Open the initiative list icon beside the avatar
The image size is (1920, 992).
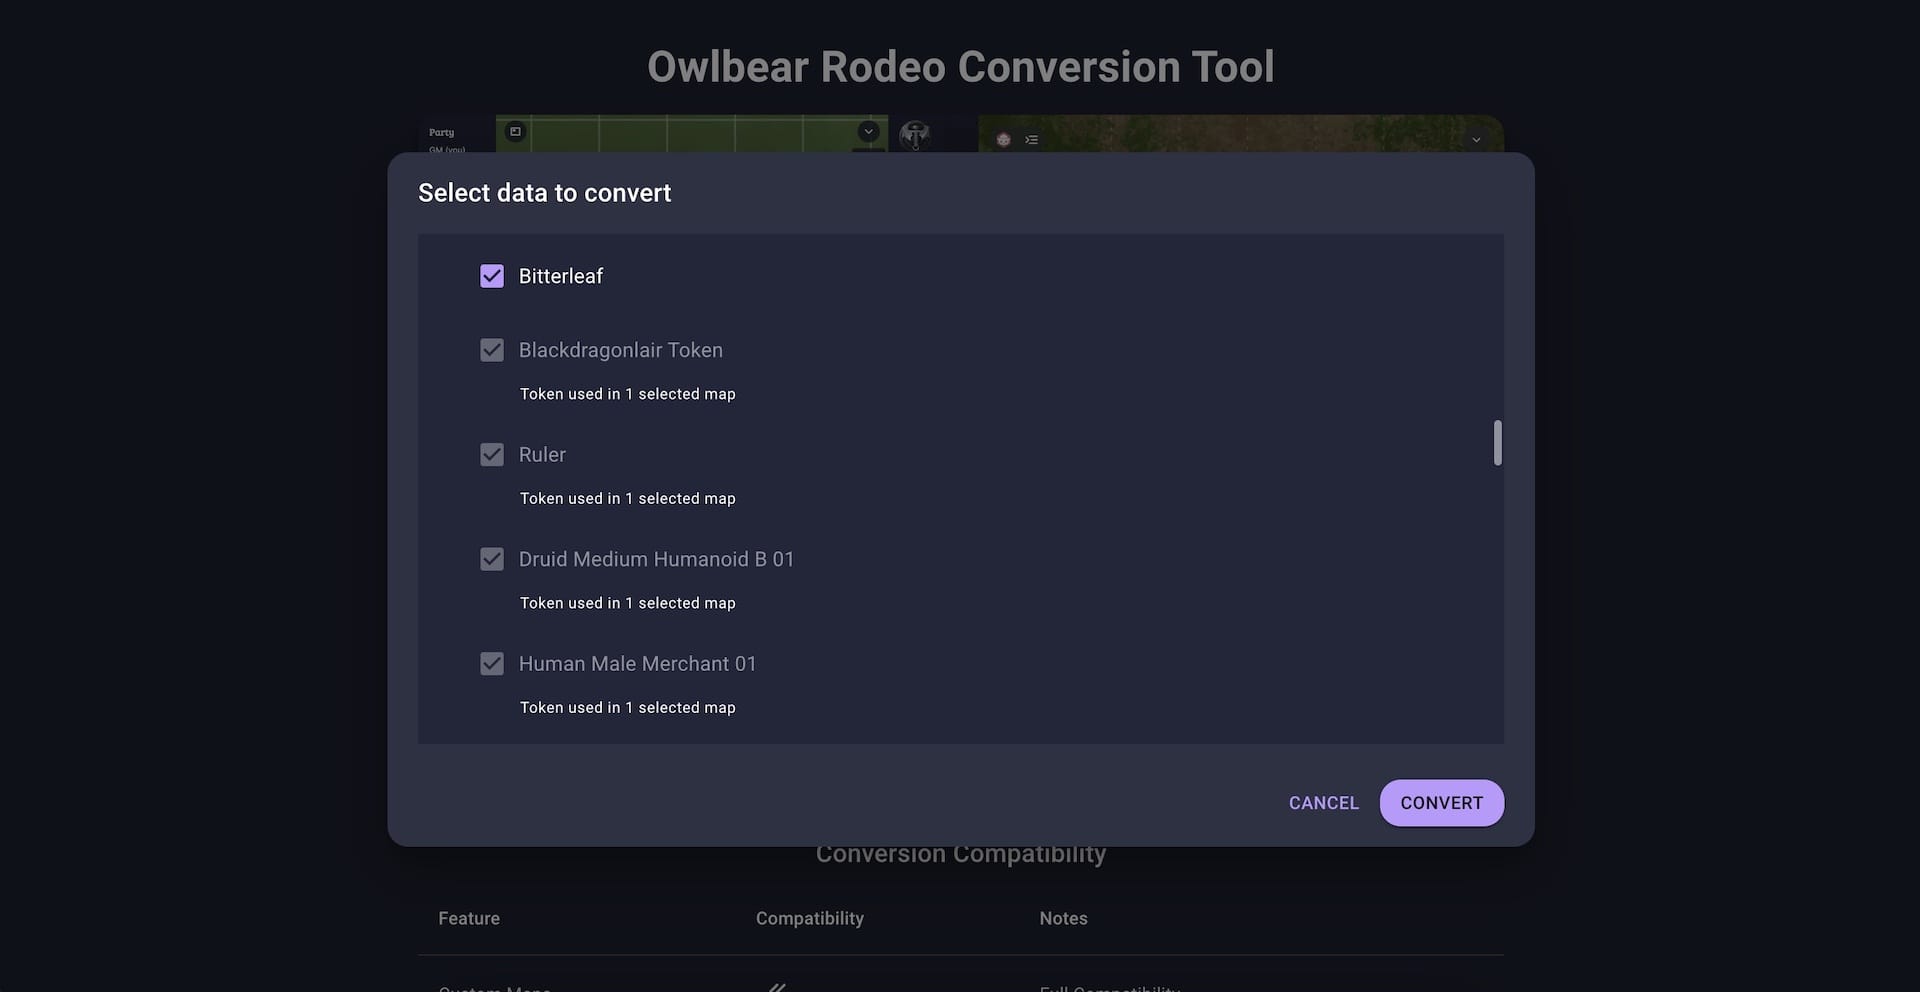click(x=1031, y=140)
